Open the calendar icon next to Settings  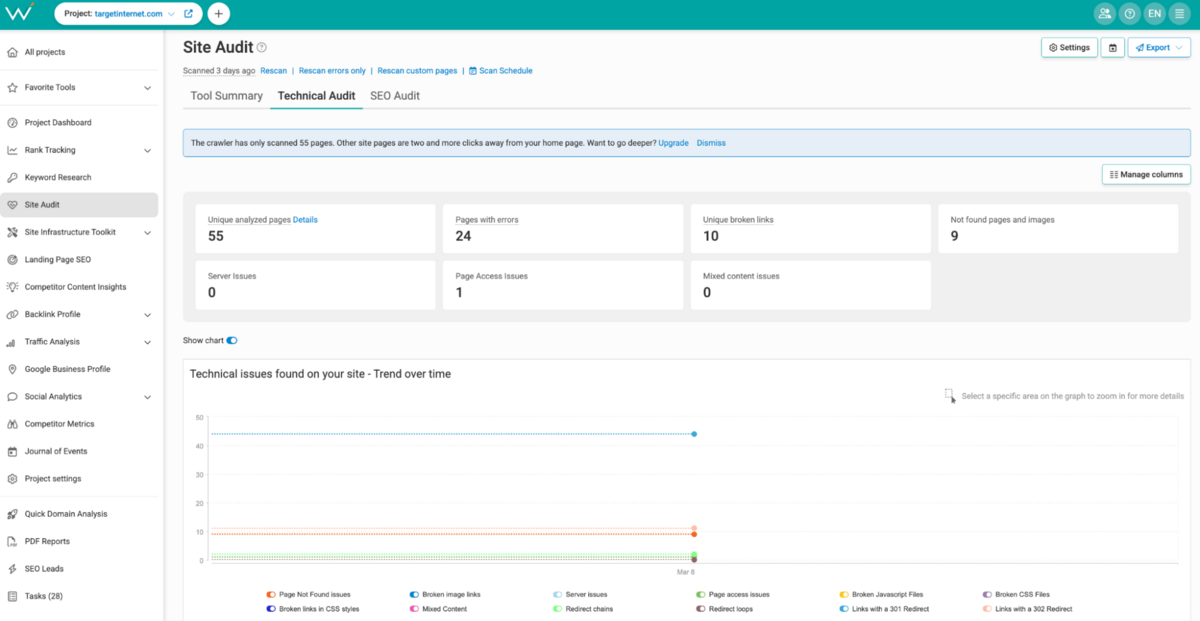pyautogui.click(x=1112, y=47)
